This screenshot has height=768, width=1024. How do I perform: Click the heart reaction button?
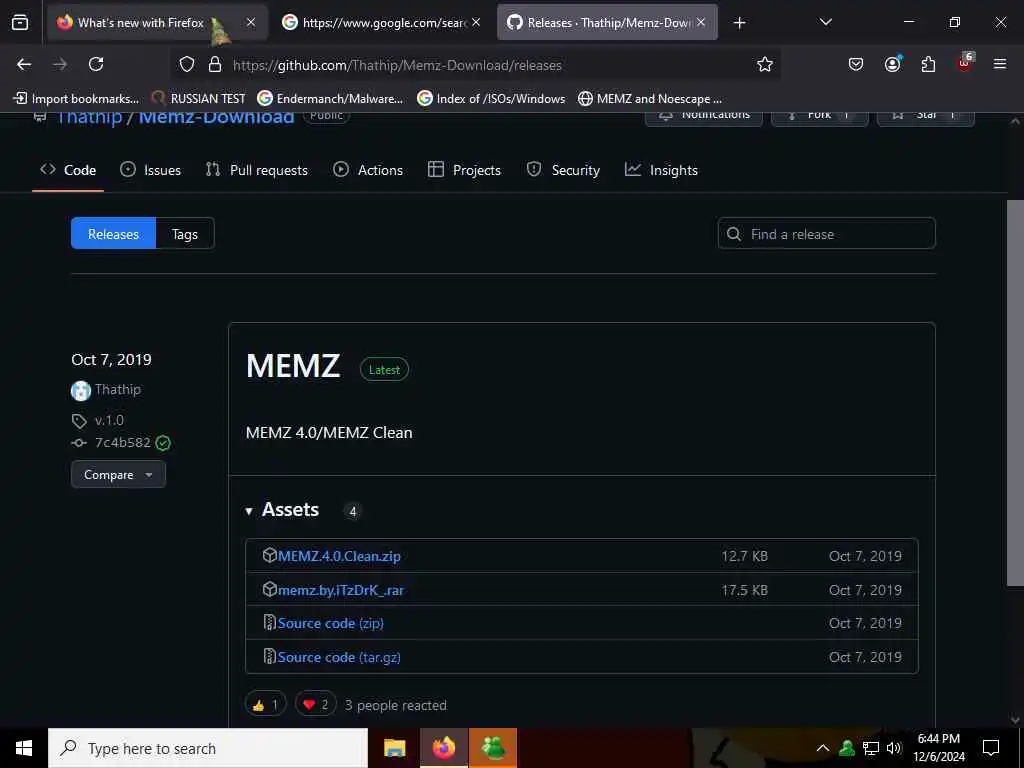pyautogui.click(x=315, y=704)
